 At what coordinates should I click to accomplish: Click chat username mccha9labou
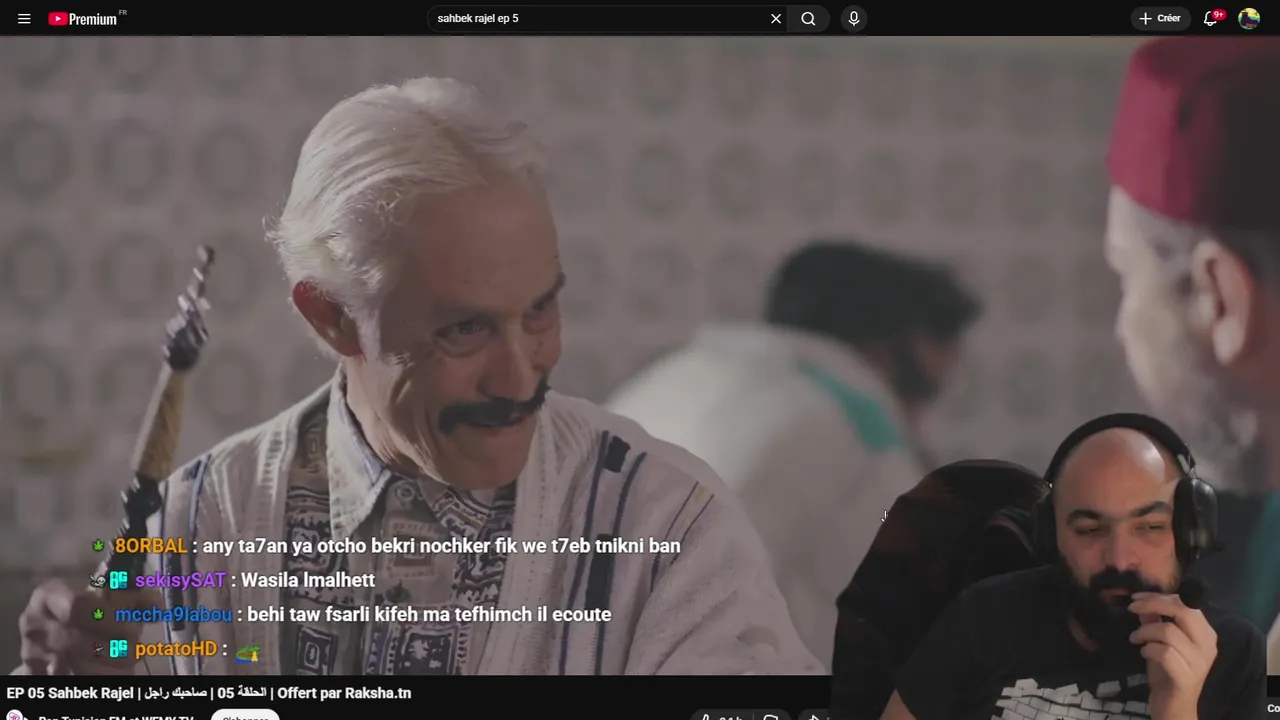[173, 614]
